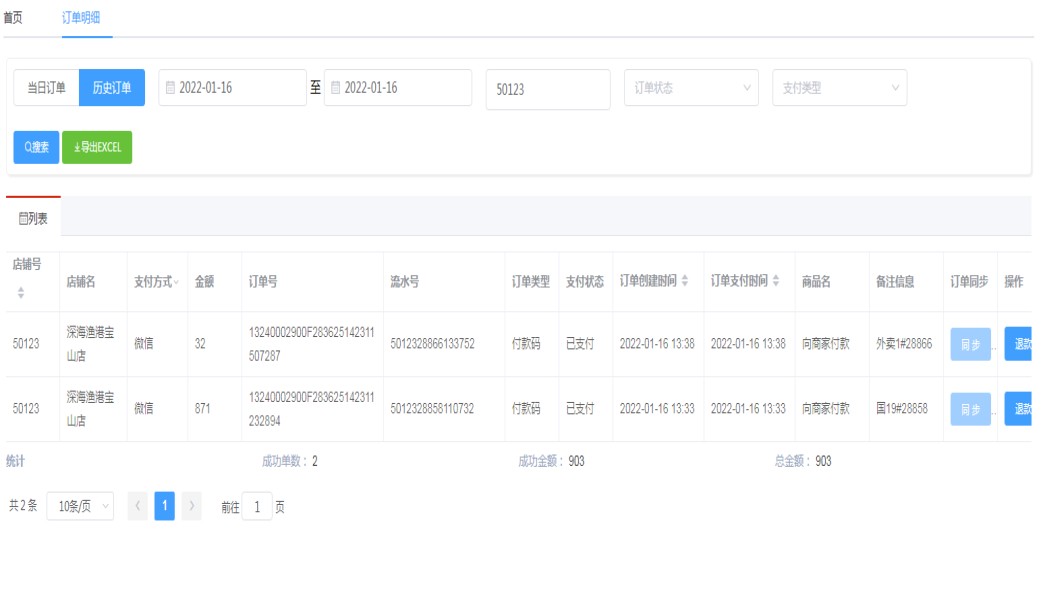Click 同步 button for the 32 amount order
The height and width of the screenshot is (605, 1043).
point(970,344)
